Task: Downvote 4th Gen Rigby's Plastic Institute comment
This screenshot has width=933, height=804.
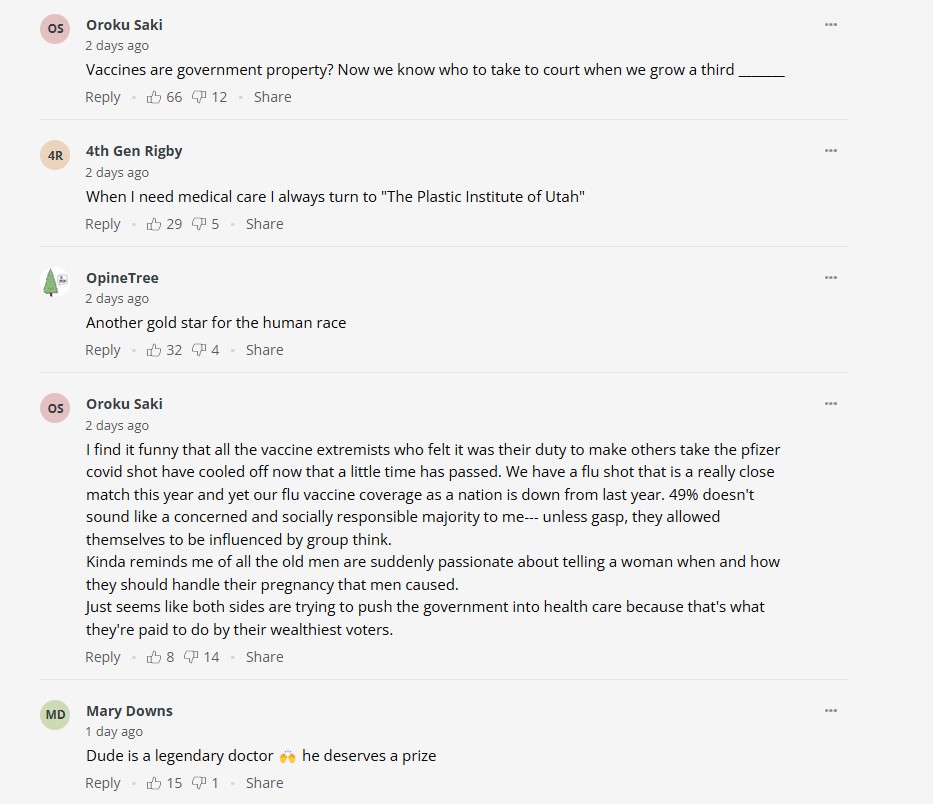Action: point(199,224)
